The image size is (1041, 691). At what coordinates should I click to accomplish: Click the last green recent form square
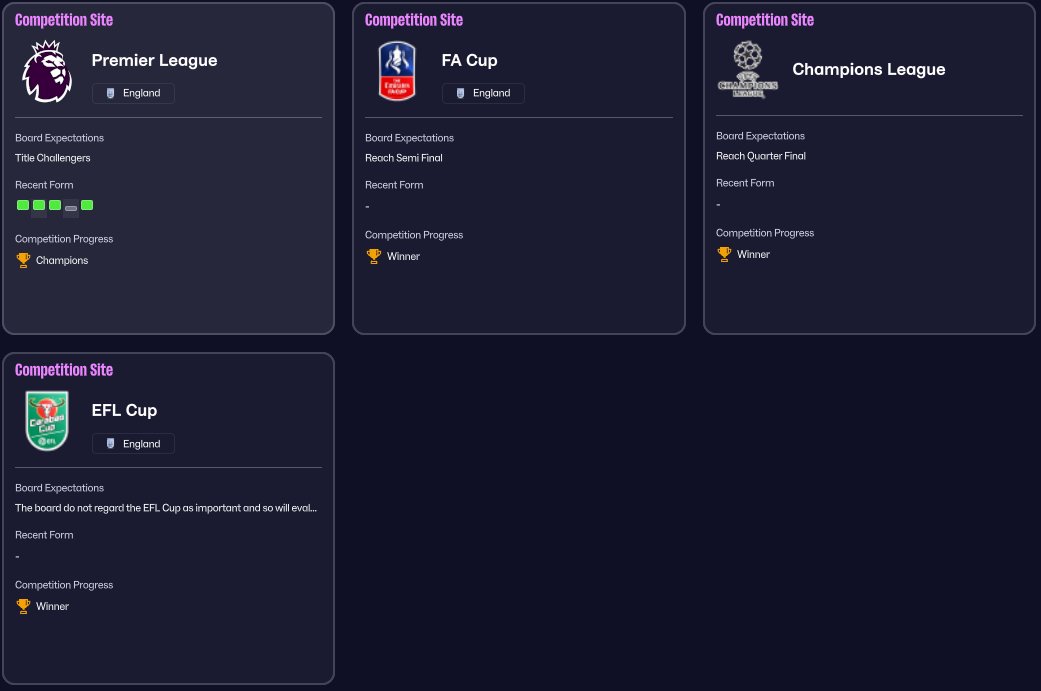87,205
